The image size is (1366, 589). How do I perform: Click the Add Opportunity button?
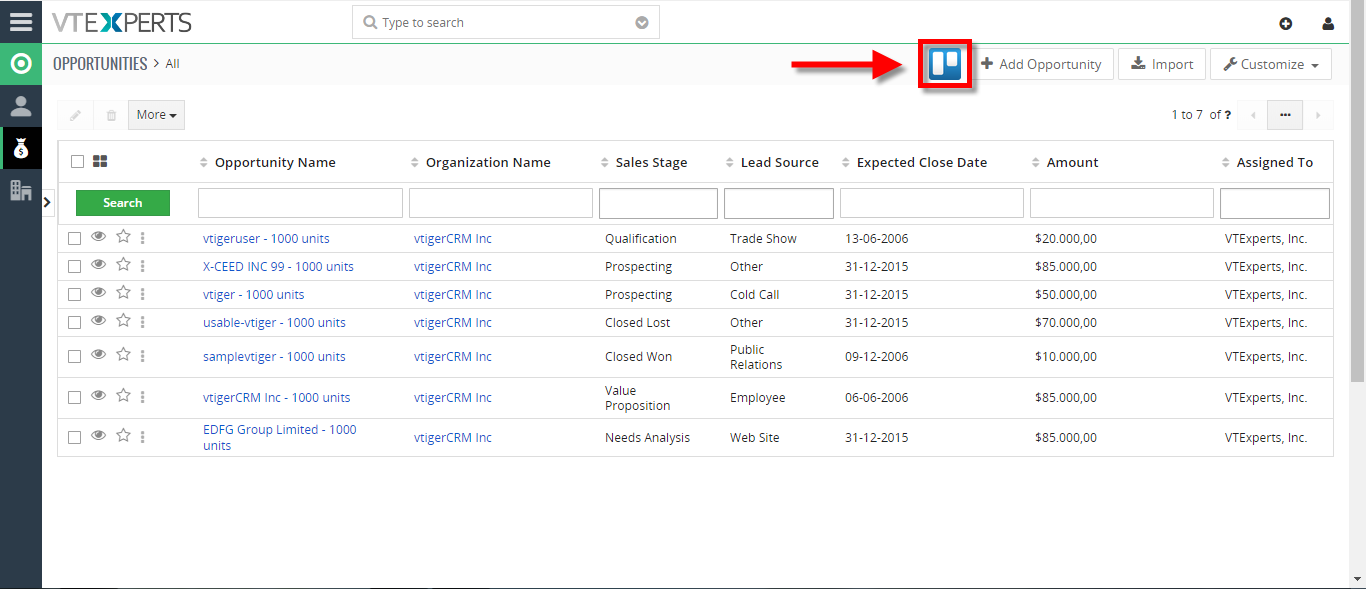coord(1041,64)
